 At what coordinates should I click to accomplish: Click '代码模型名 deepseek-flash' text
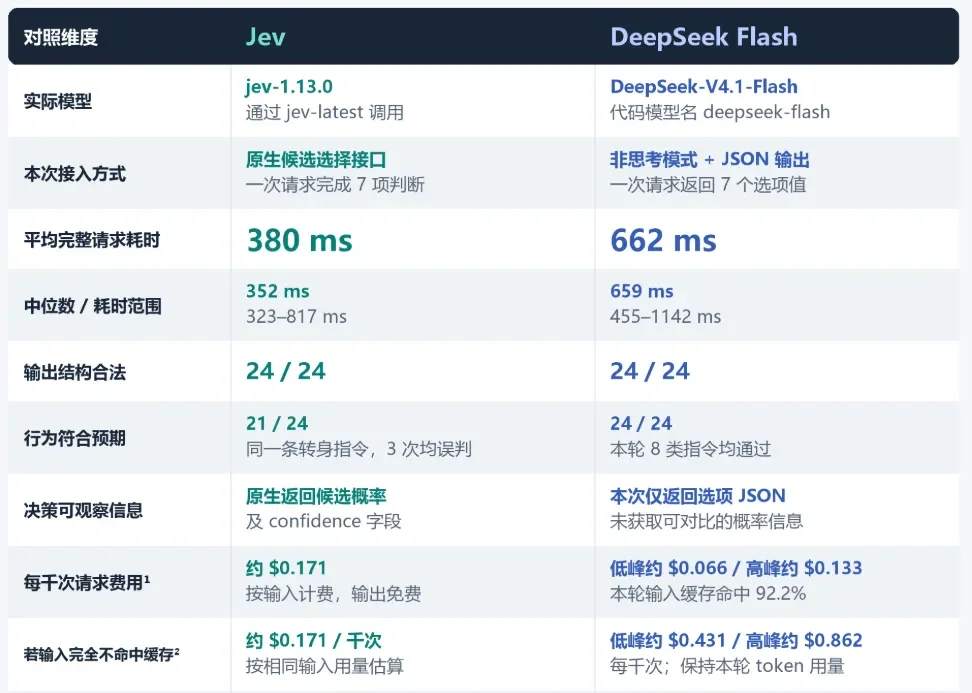720,112
